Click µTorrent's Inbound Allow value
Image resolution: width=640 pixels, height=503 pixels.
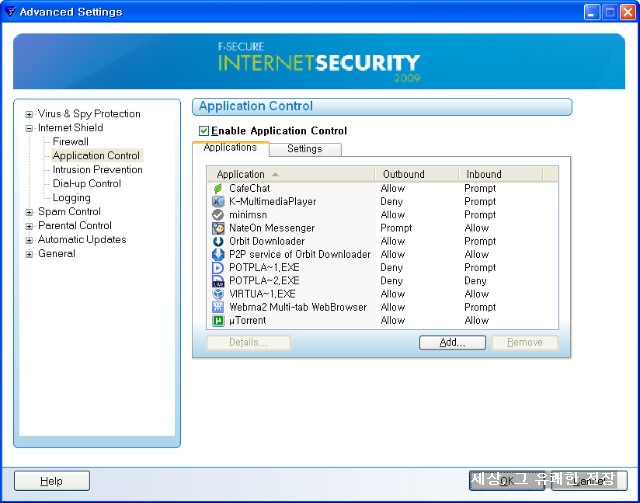(x=476, y=320)
